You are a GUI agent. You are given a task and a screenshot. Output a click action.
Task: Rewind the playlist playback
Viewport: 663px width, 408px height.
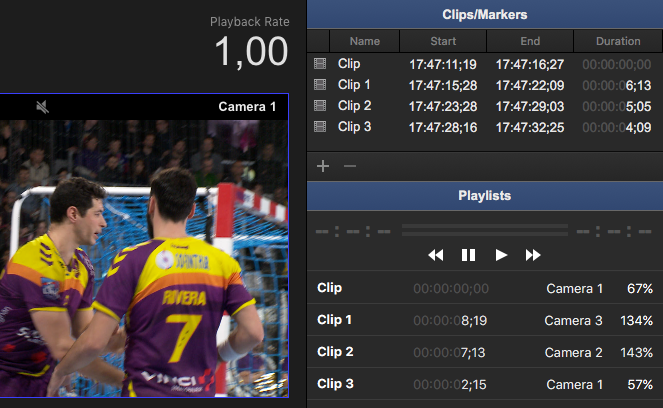tap(436, 255)
